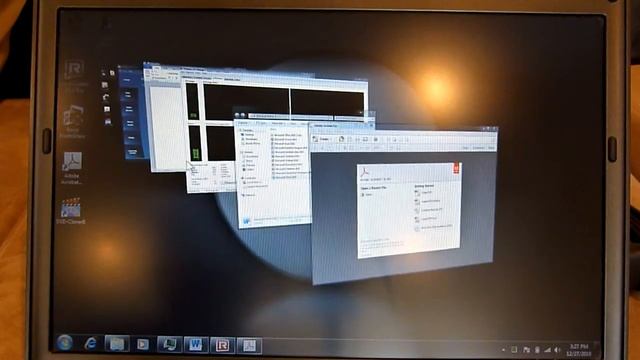The height and width of the screenshot is (360, 640).
Task: Select the DVD-Cloner desktop shortcut
Action: pyautogui.click(x=71, y=211)
